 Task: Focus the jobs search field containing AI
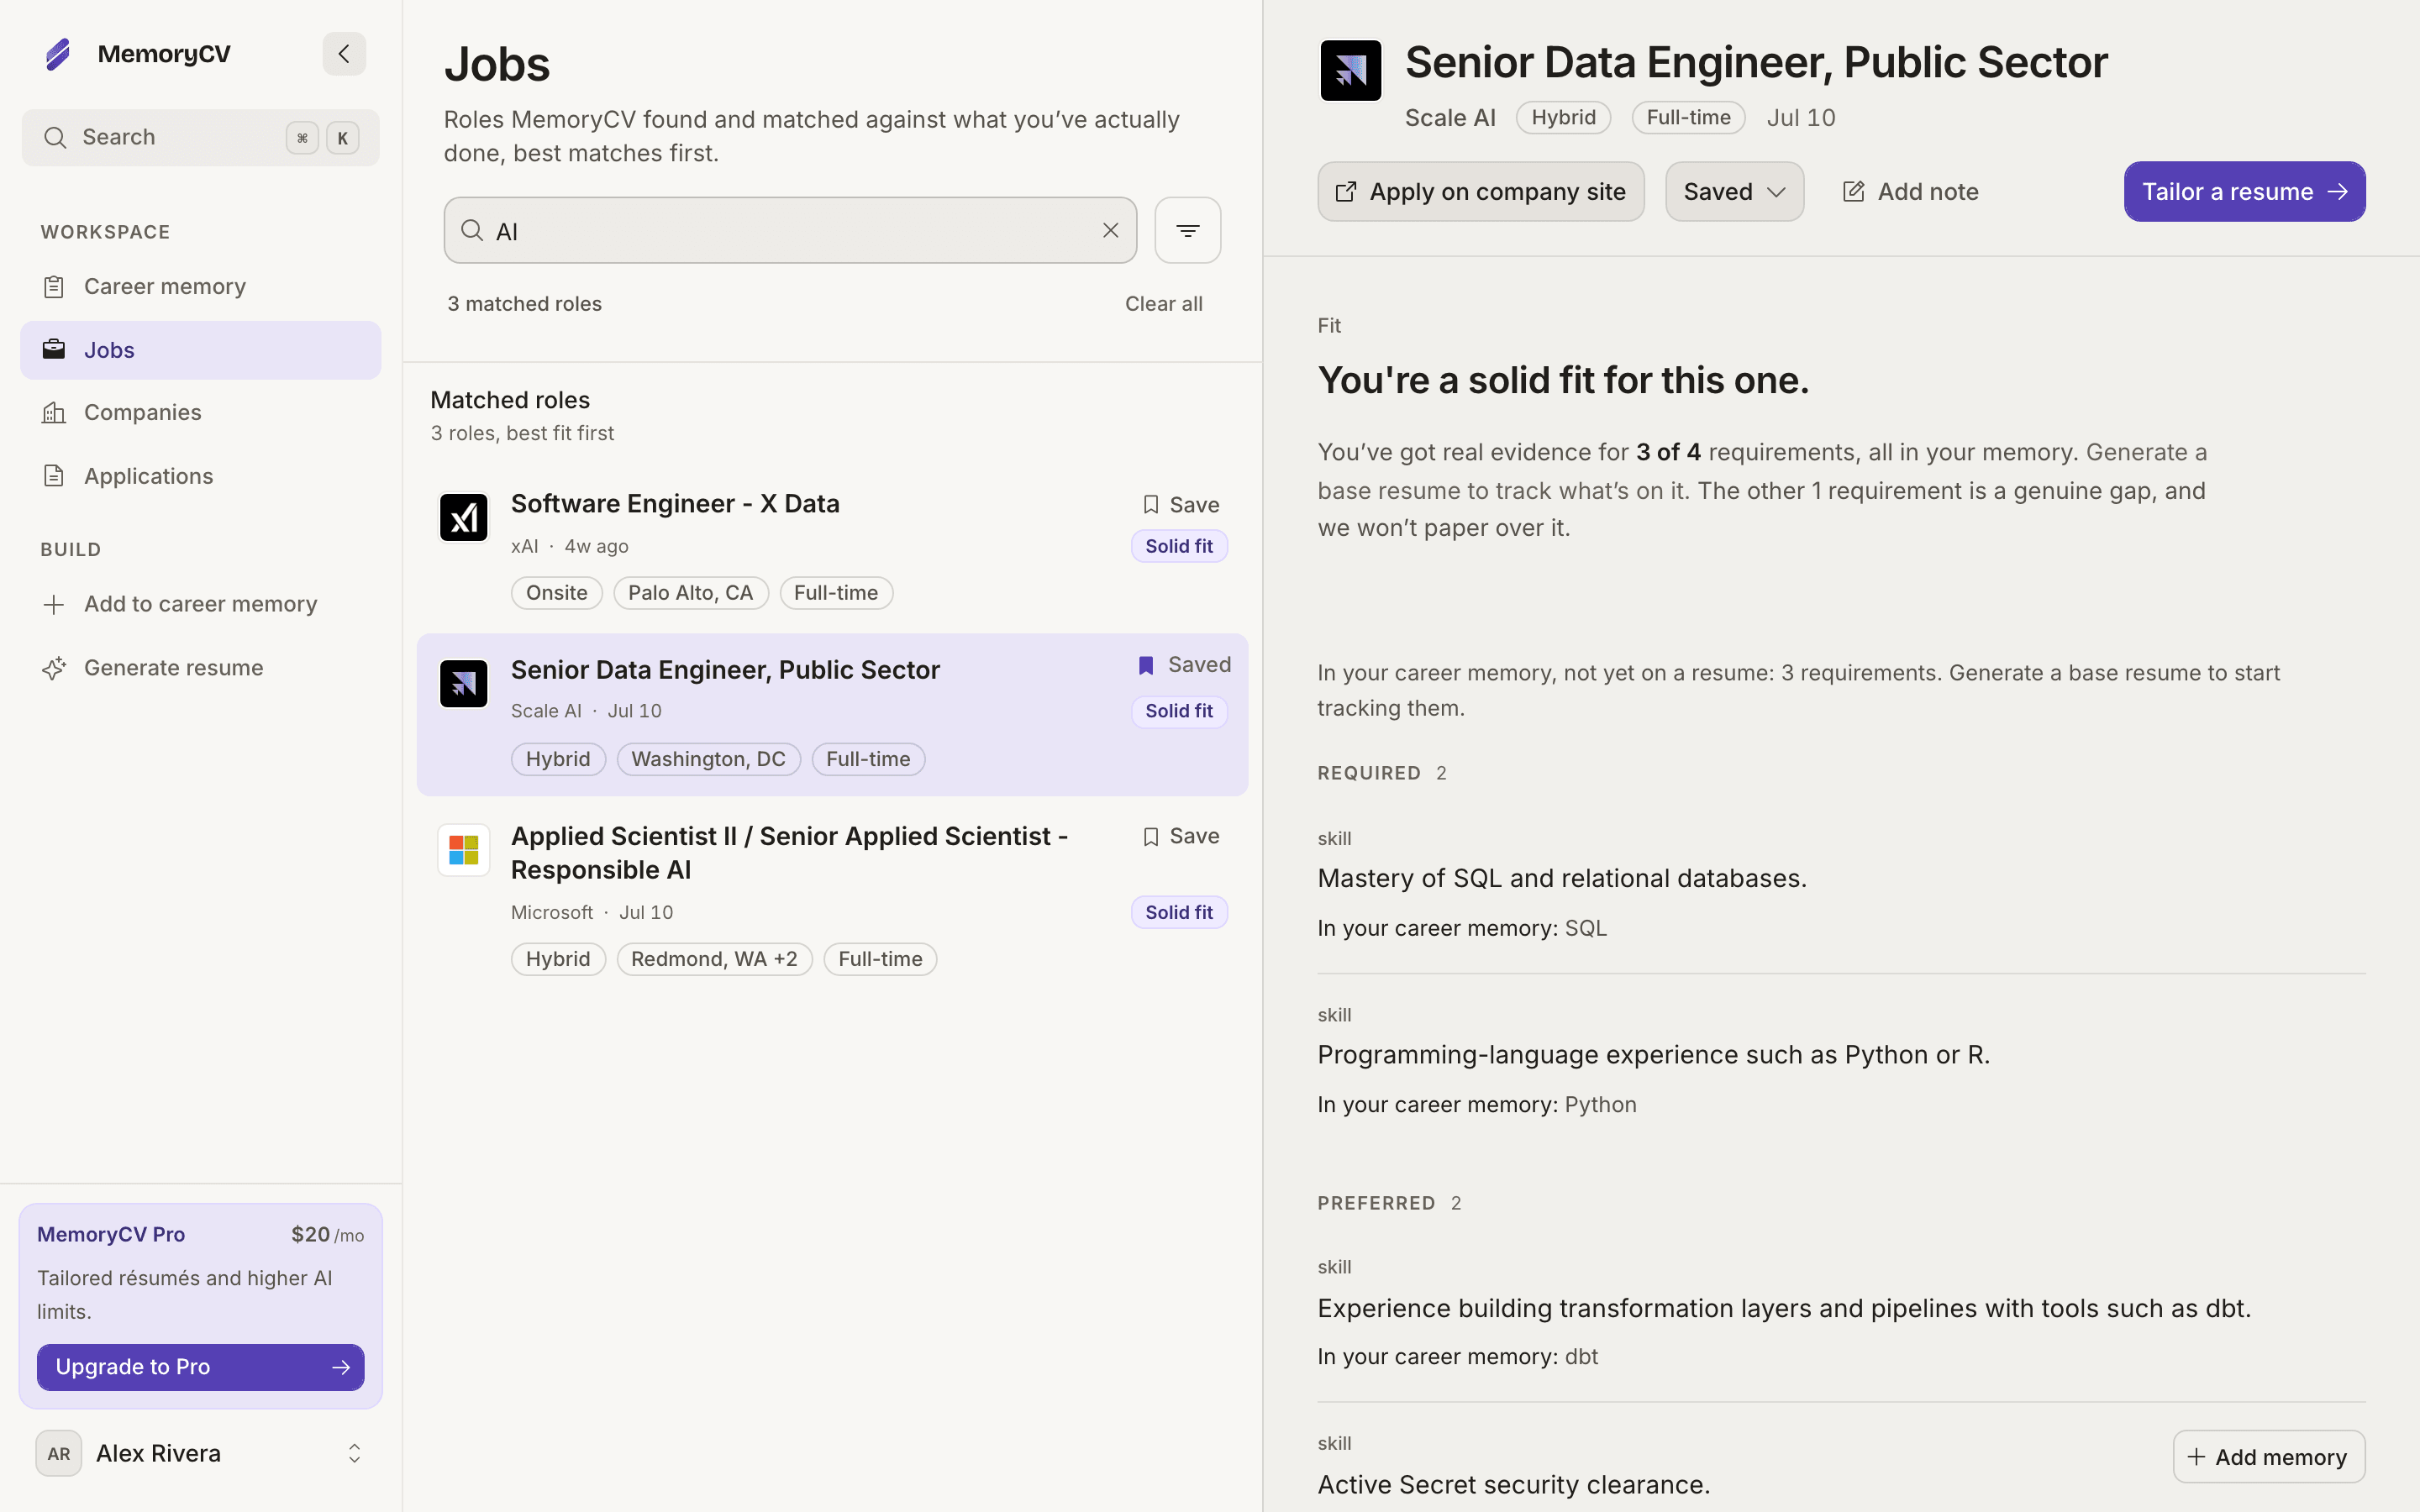[x=790, y=230]
